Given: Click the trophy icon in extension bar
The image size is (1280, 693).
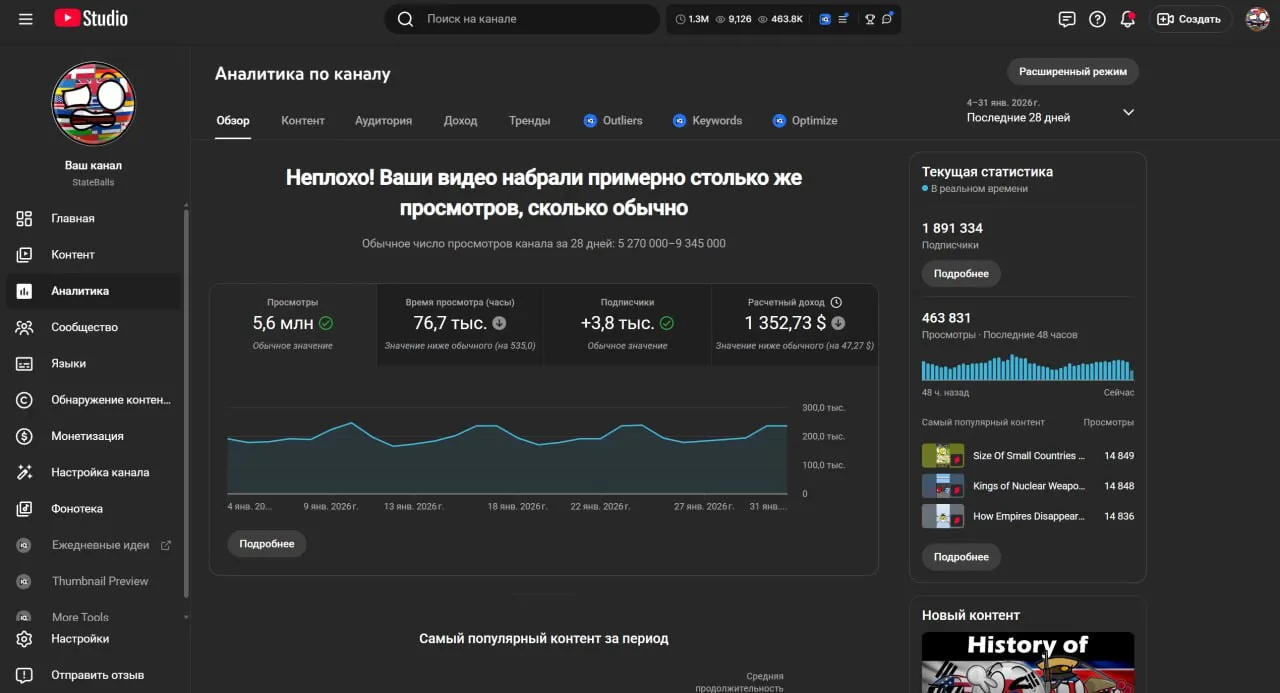Looking at the screenshot, I should click(870, 19).
